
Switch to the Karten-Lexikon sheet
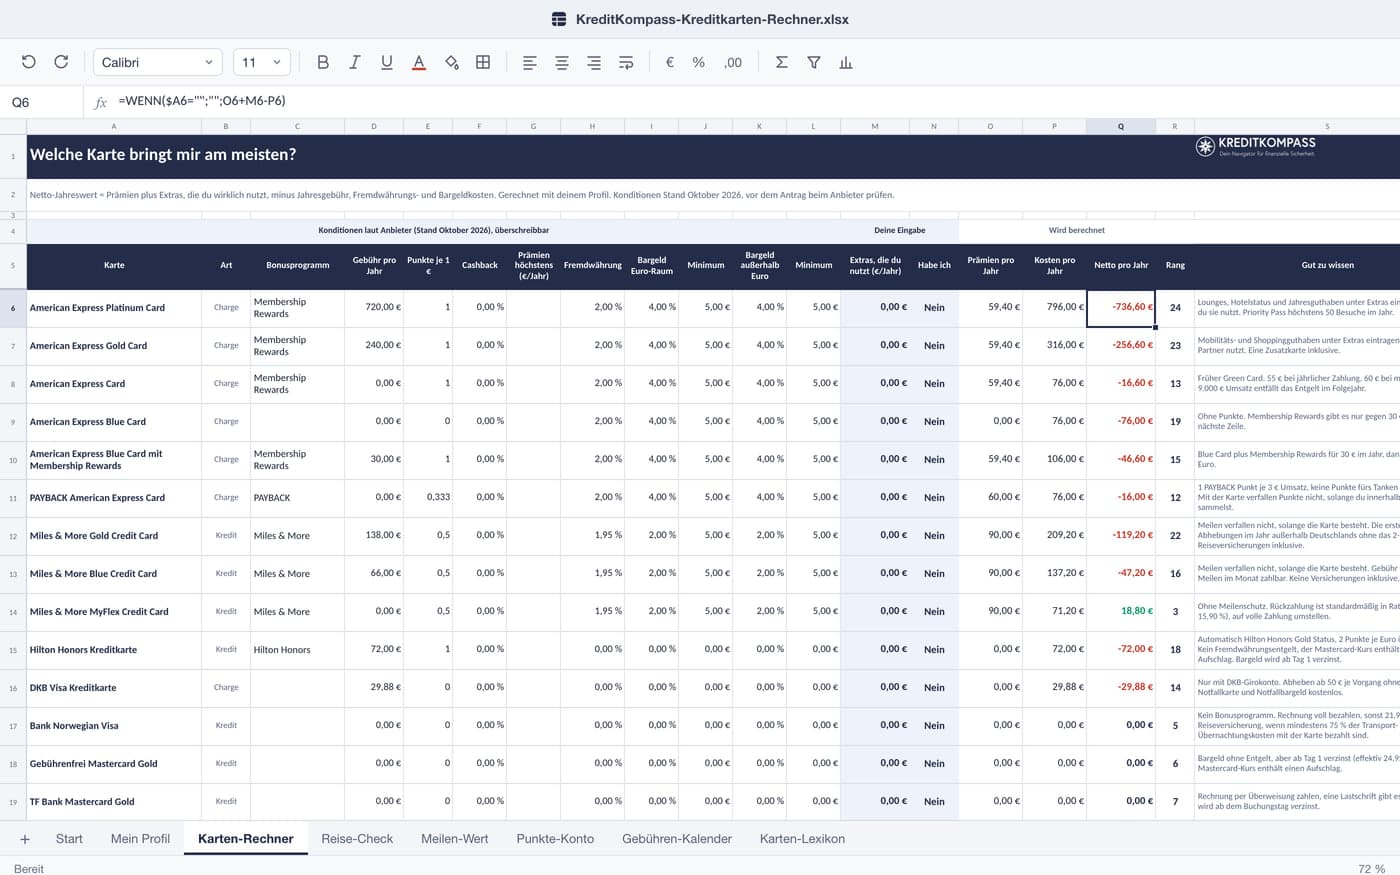pos(802,839)
